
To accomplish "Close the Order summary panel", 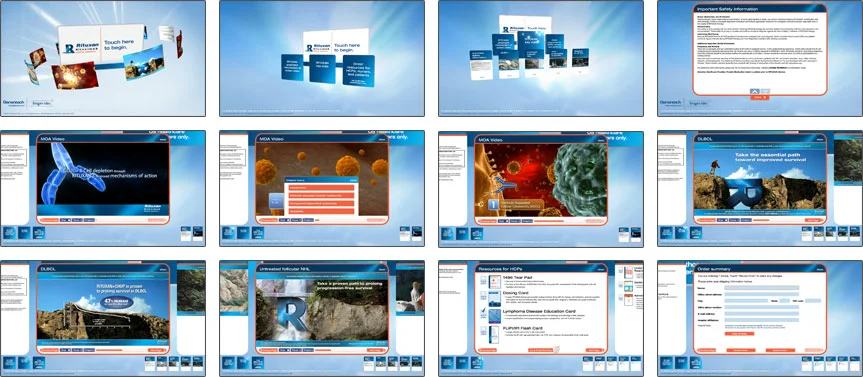I will (x=820, y=269).
